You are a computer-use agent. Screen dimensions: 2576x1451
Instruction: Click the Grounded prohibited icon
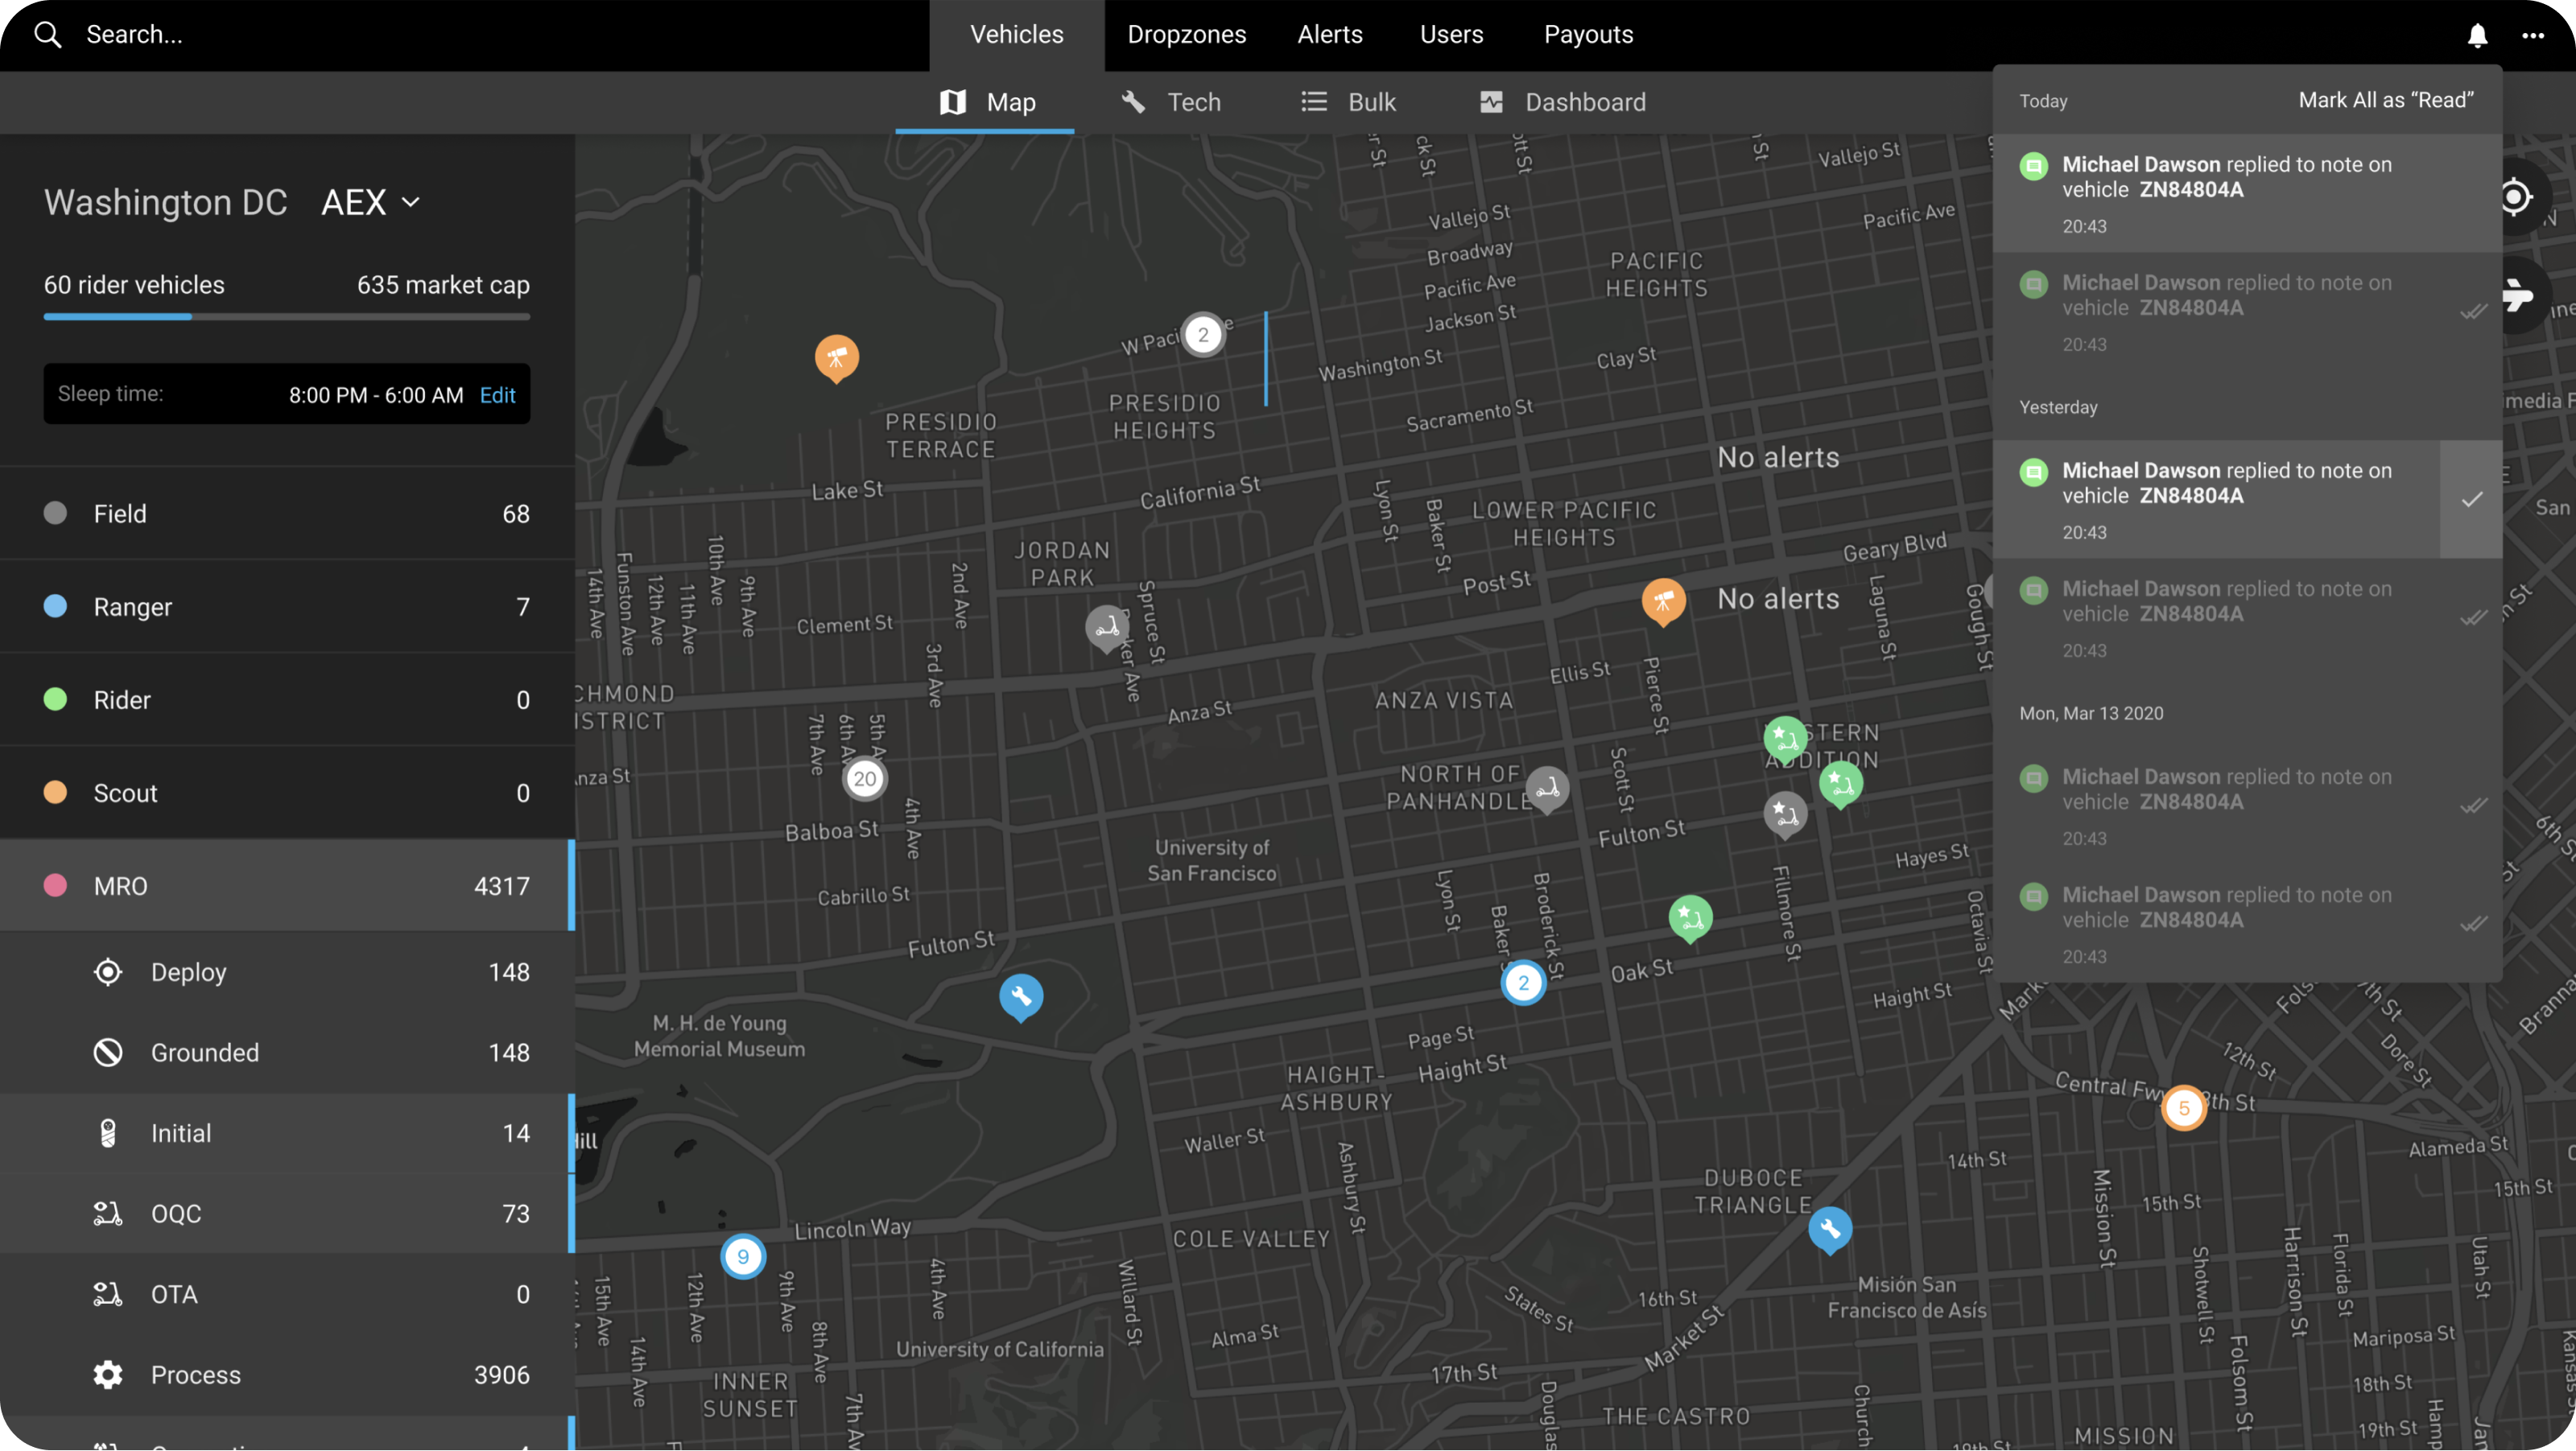pos(108,1053)
